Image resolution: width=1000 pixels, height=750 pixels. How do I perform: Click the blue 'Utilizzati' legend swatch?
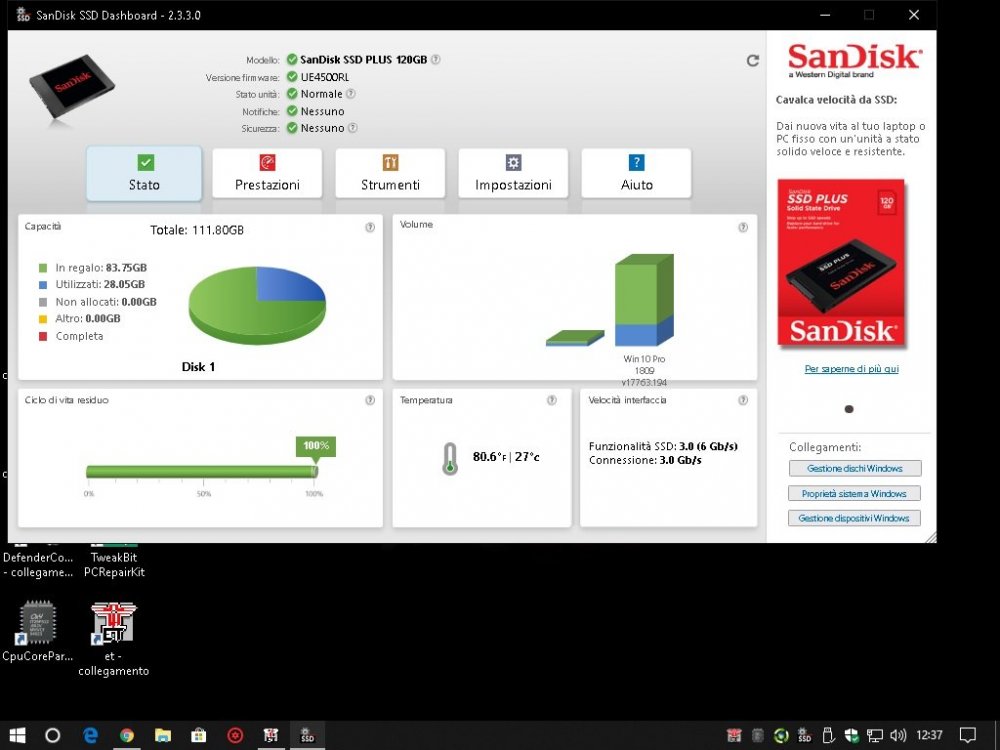(43, 284)
